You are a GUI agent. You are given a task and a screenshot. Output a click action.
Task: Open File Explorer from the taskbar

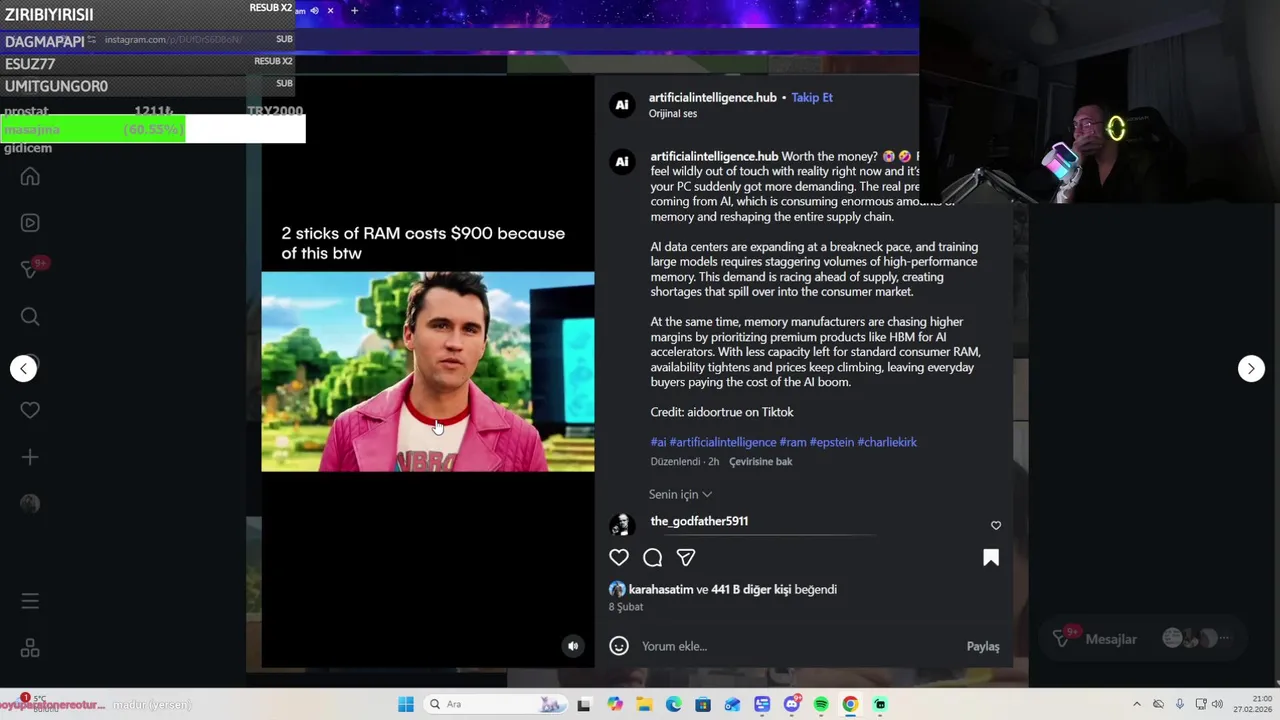tap(644, 704)
